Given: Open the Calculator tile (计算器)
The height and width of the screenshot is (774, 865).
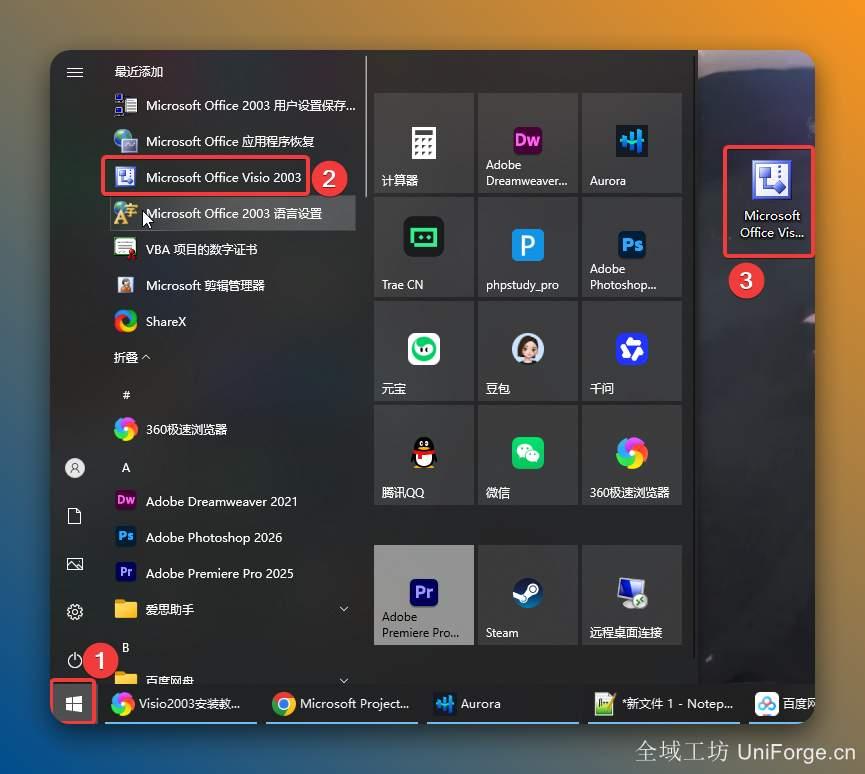Looking at the screenshot, I should 424,143.
